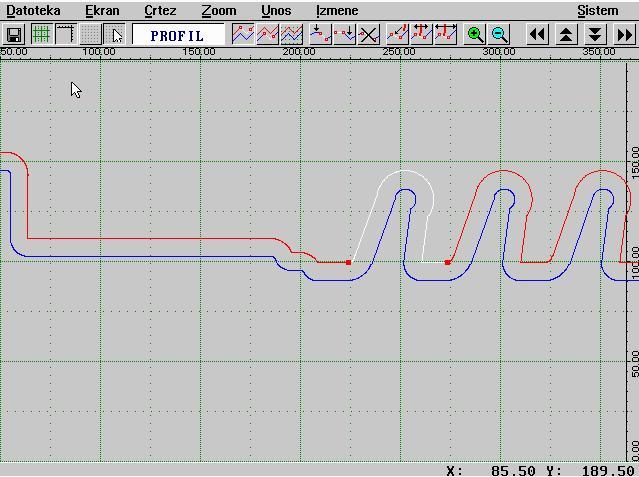639x477 pixels.
Task: Open the Zoom menu
Action: (x=219, y=11)
